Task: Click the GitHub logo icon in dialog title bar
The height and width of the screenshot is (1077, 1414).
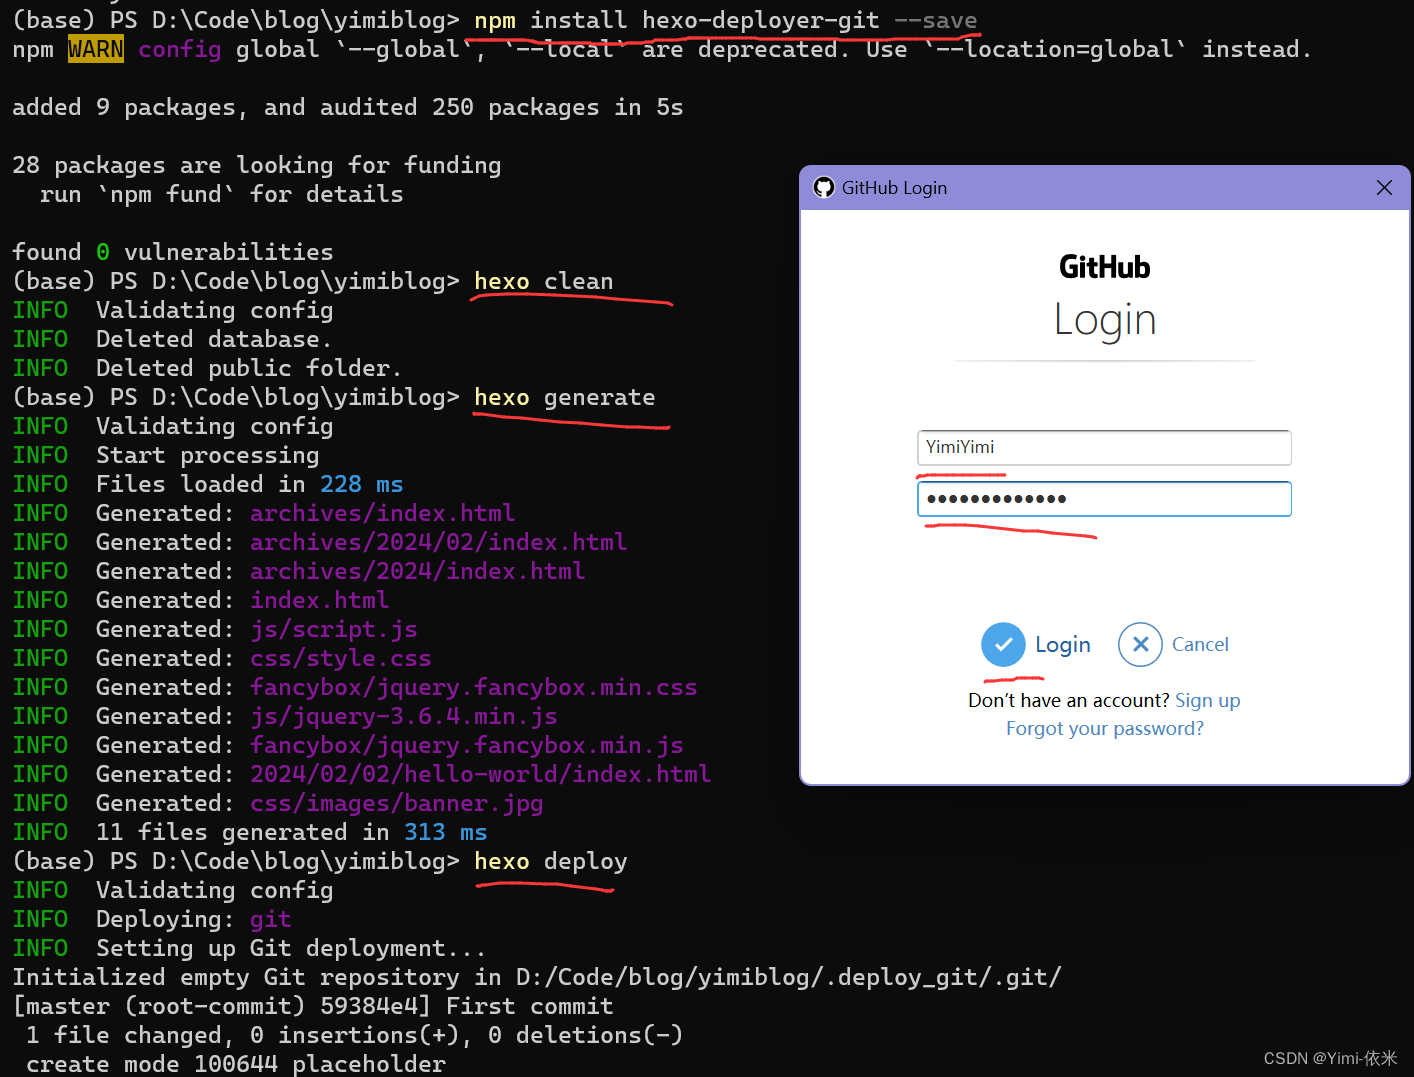Action: coord(824,188)
